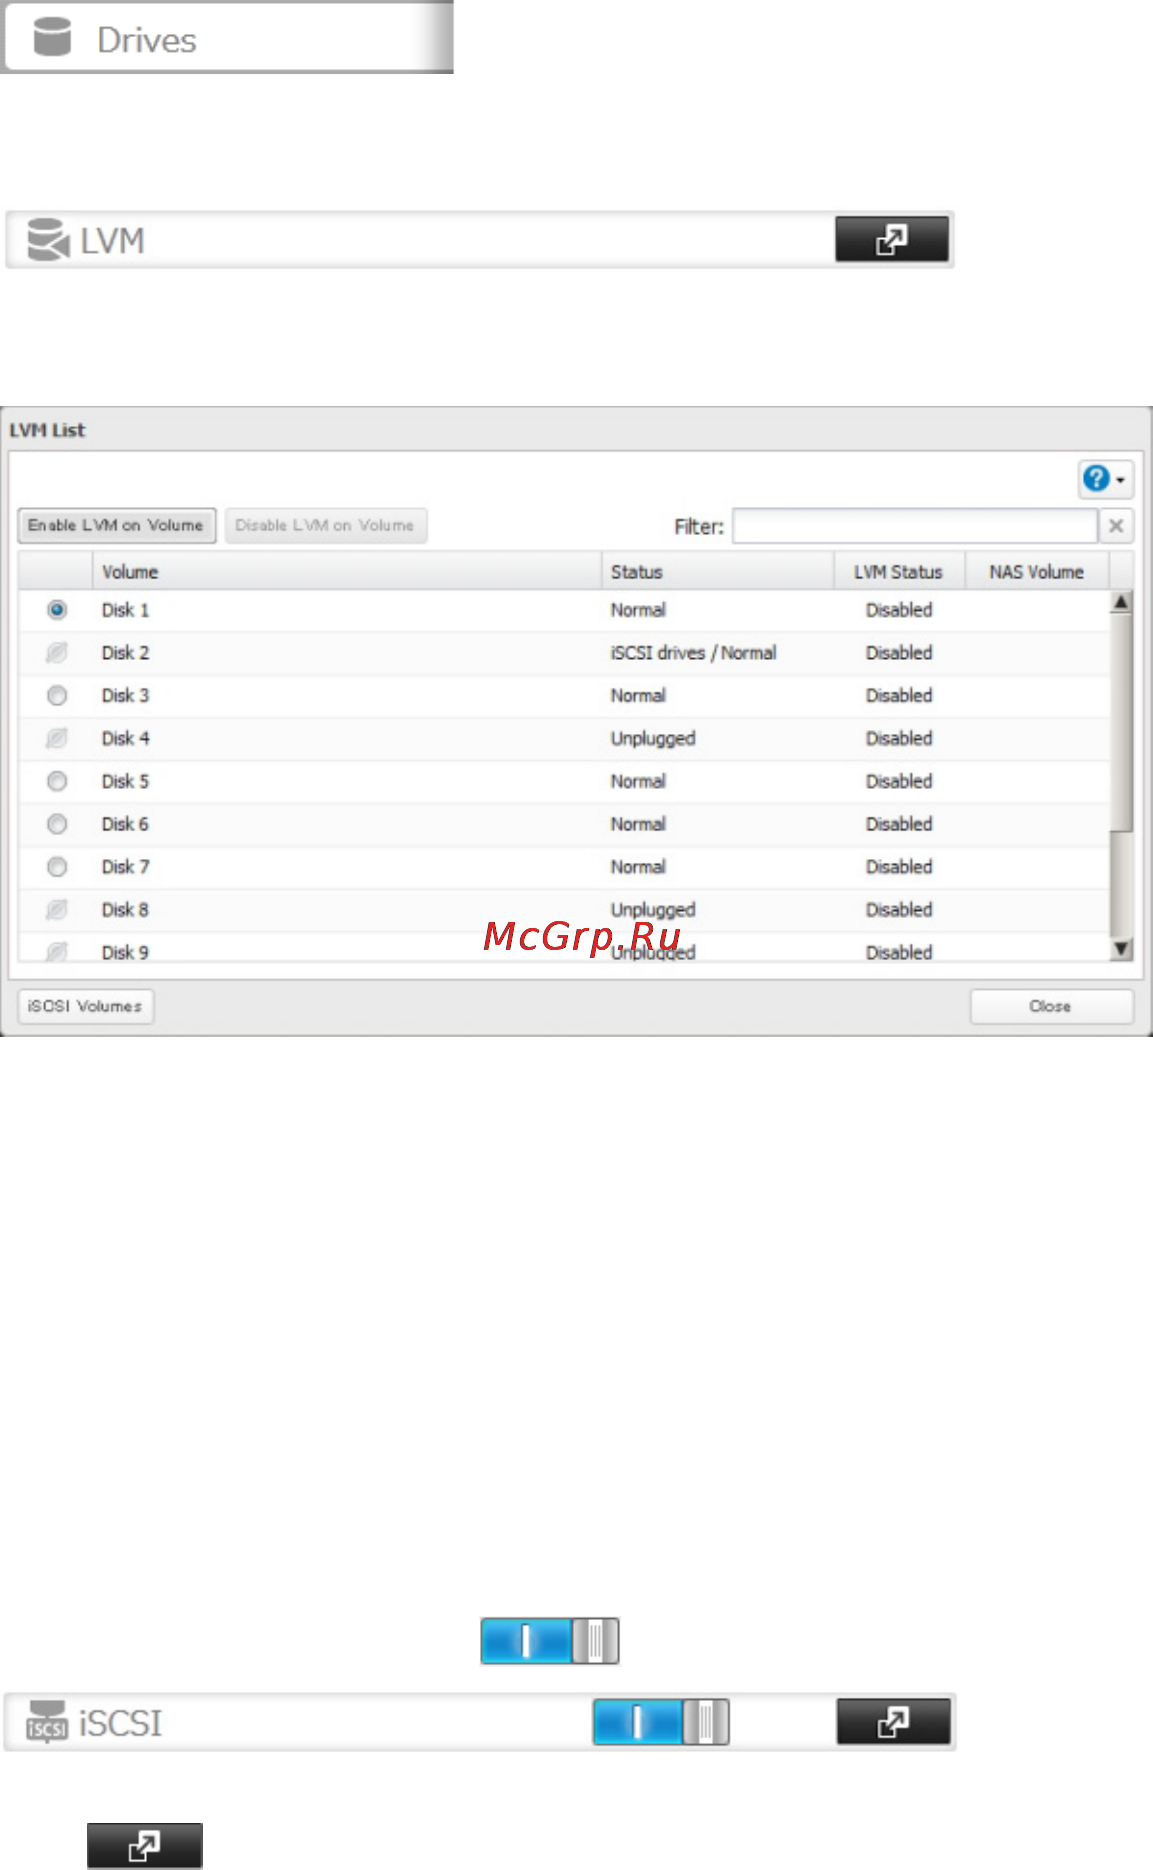Sort by the NAS Volume column header
1153x1870 pixels.
pyautogui.click(x=1037, y=572)
